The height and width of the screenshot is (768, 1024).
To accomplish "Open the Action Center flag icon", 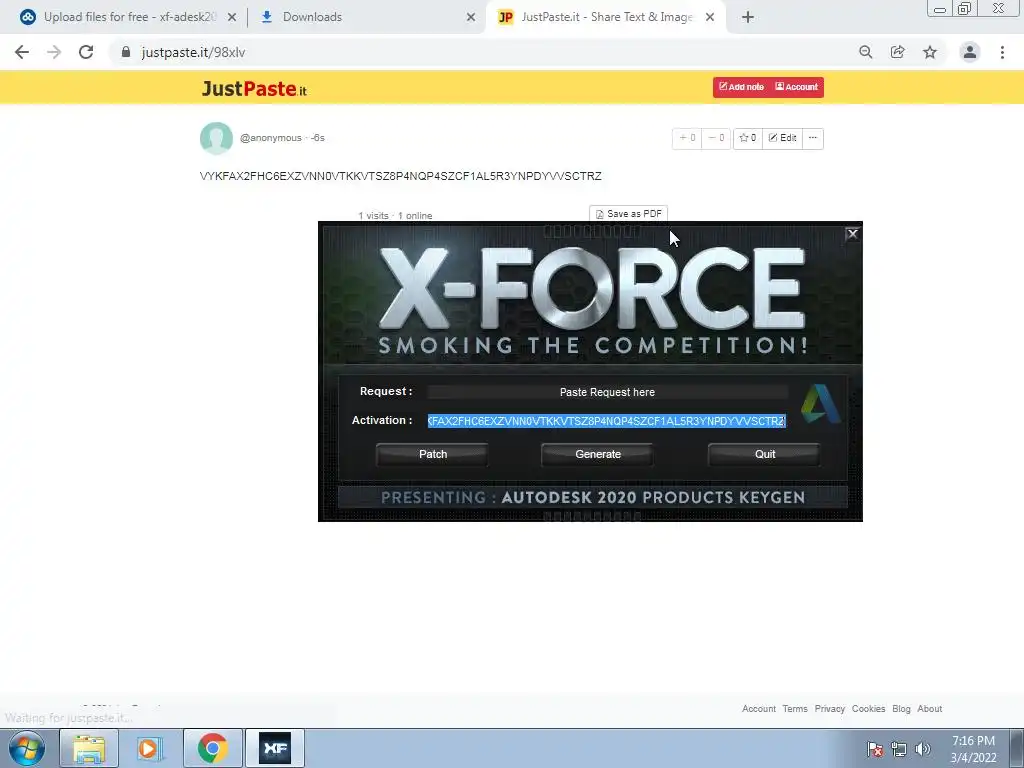I will coord(875,749).
